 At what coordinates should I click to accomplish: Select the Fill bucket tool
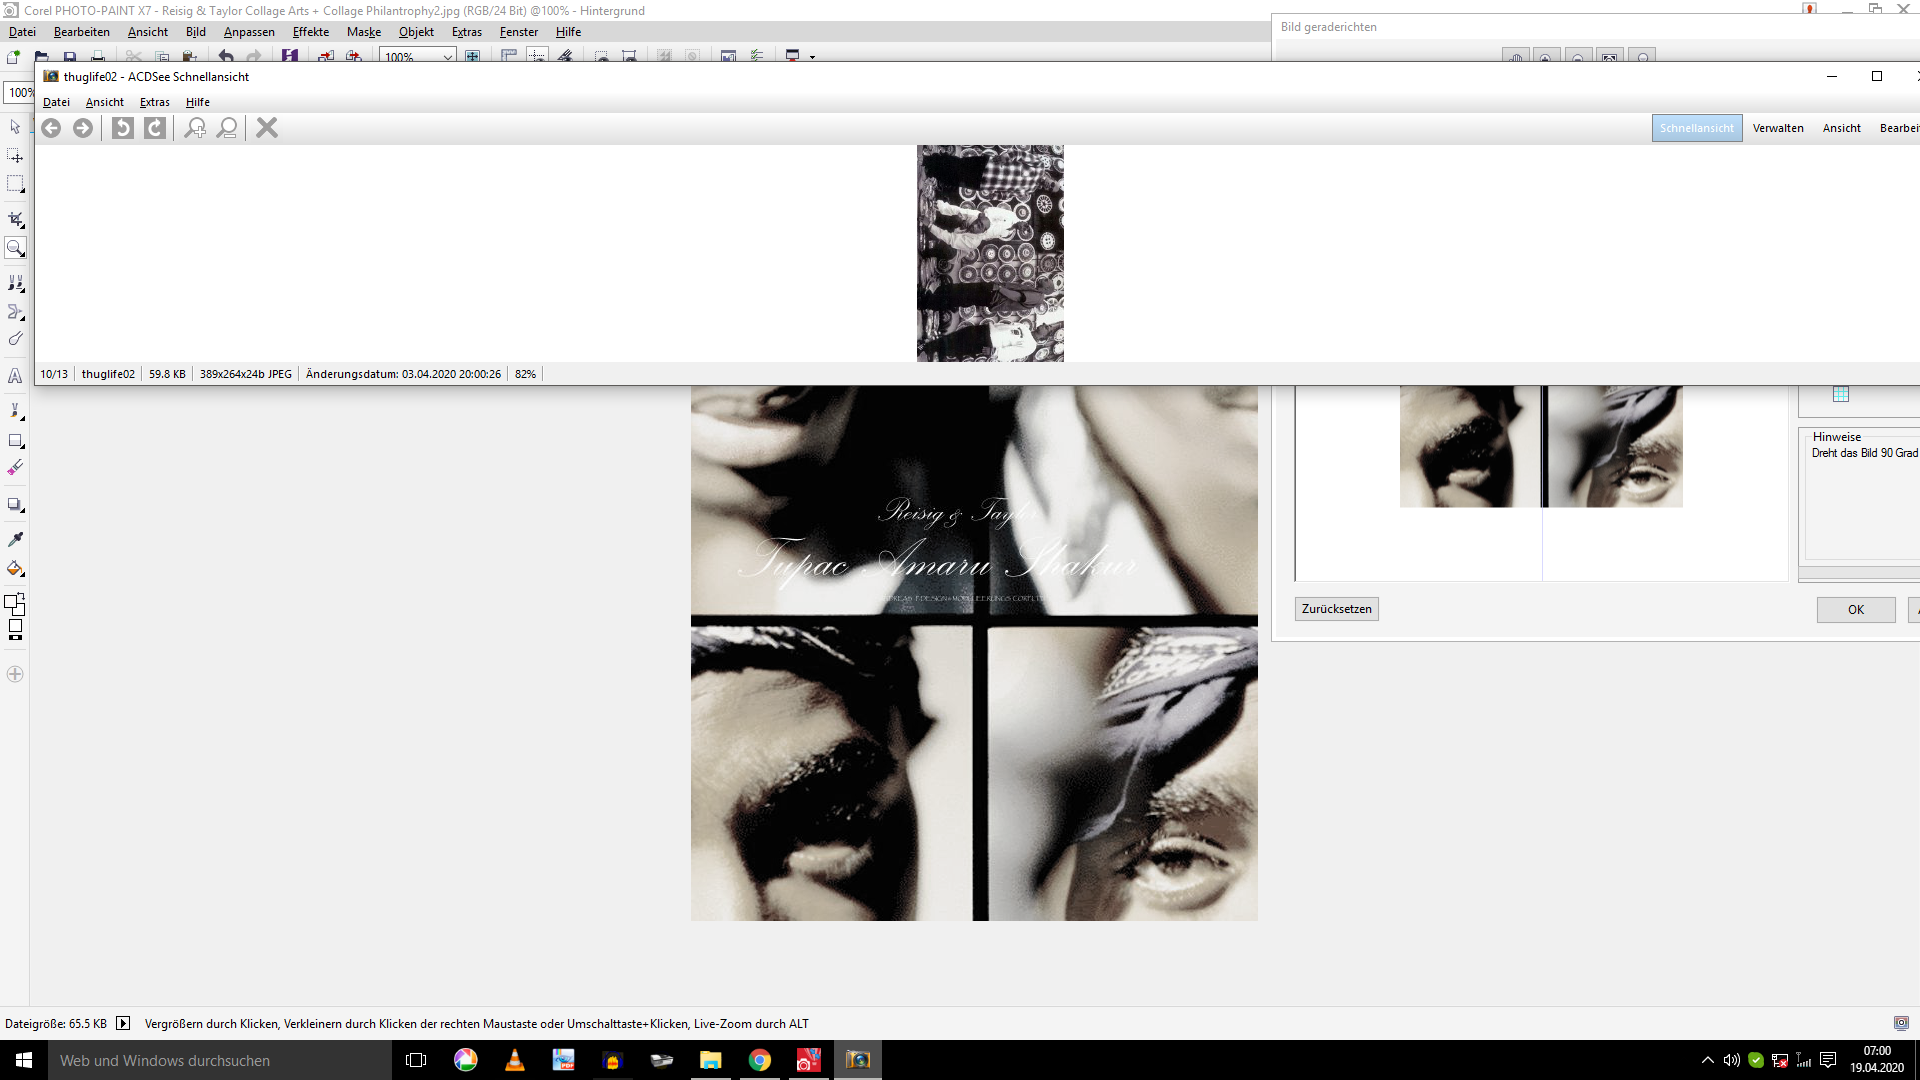click(15, 569)
